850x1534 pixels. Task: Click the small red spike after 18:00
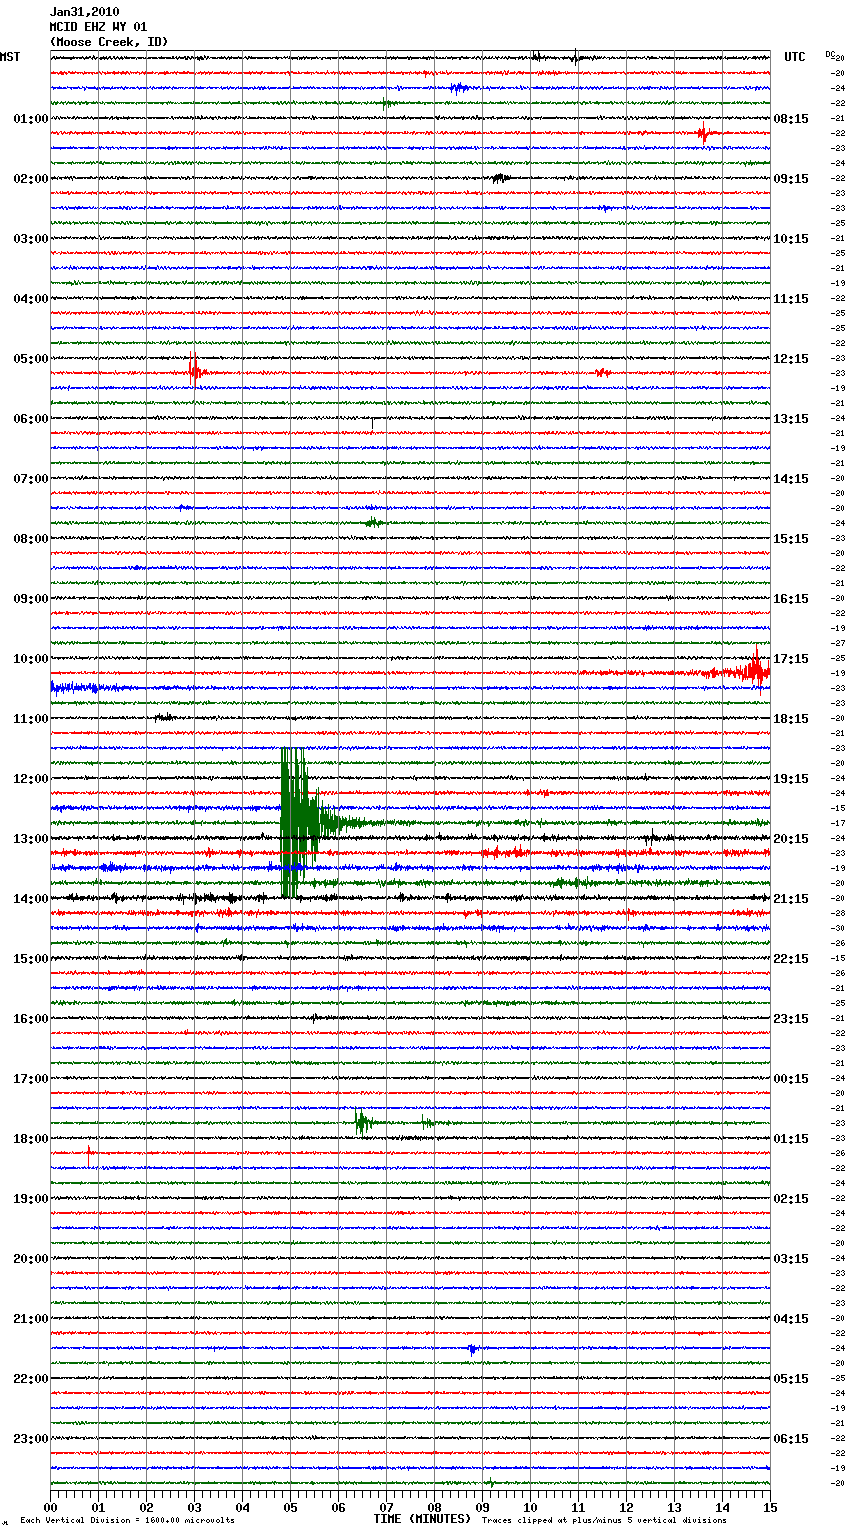pyautogui.click(x=89, y=1155)
